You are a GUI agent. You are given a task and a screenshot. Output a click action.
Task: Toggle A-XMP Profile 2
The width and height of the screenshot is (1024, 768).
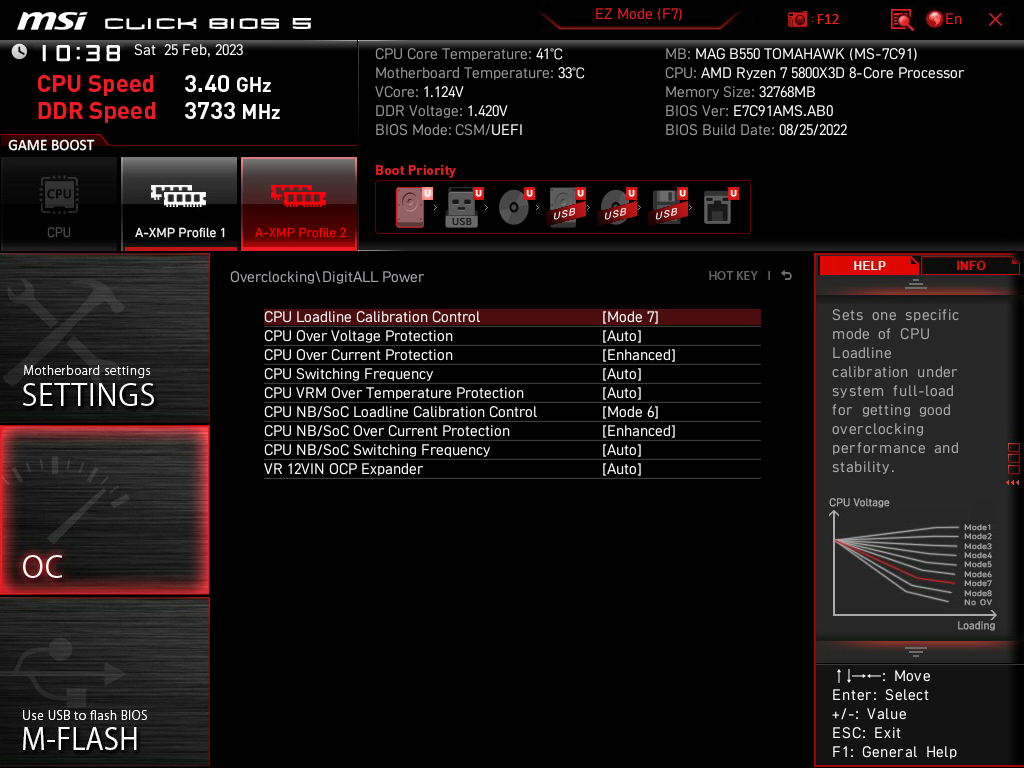(x=299, y=204)
